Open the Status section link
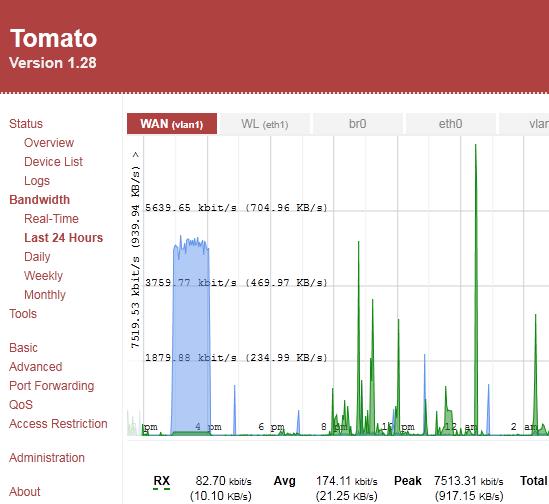 26,124
